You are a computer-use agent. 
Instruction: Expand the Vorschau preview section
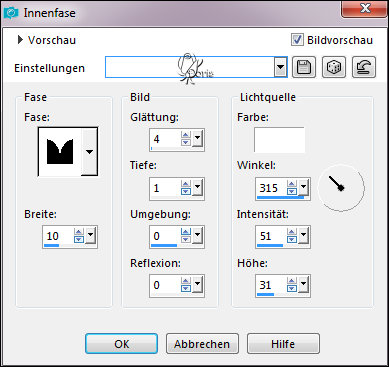tap(20, 40)
